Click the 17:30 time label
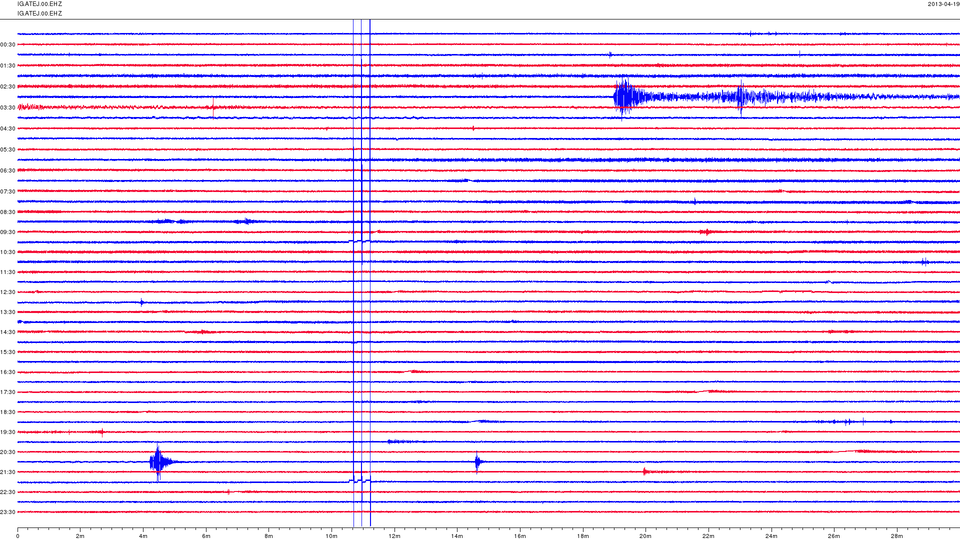The height and width of the screenshot is (540, 960). tap(8, 392)
